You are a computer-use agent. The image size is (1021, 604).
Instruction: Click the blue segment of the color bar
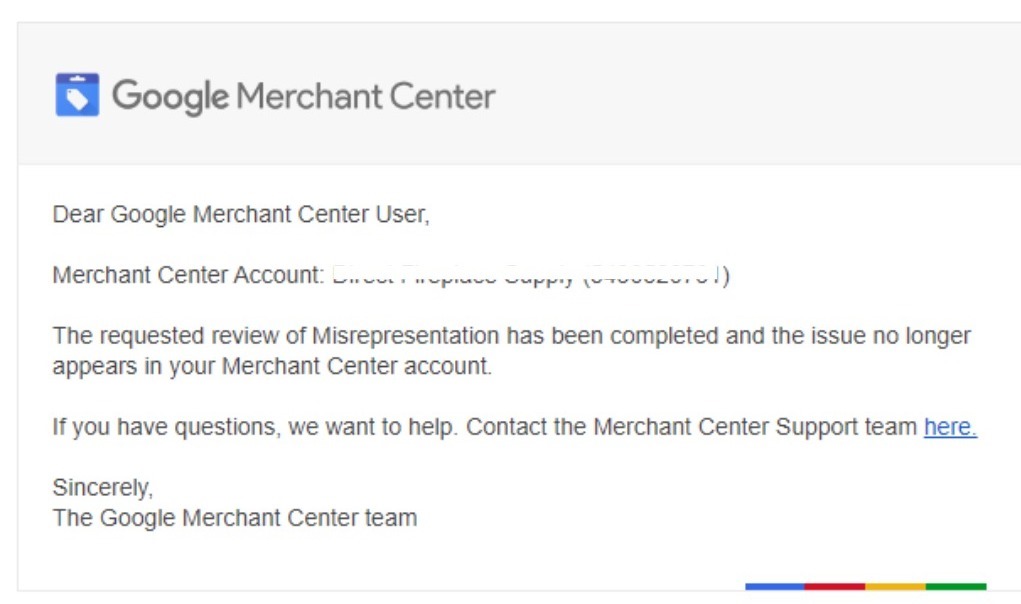pyautogui.click(x=774, y=586)
